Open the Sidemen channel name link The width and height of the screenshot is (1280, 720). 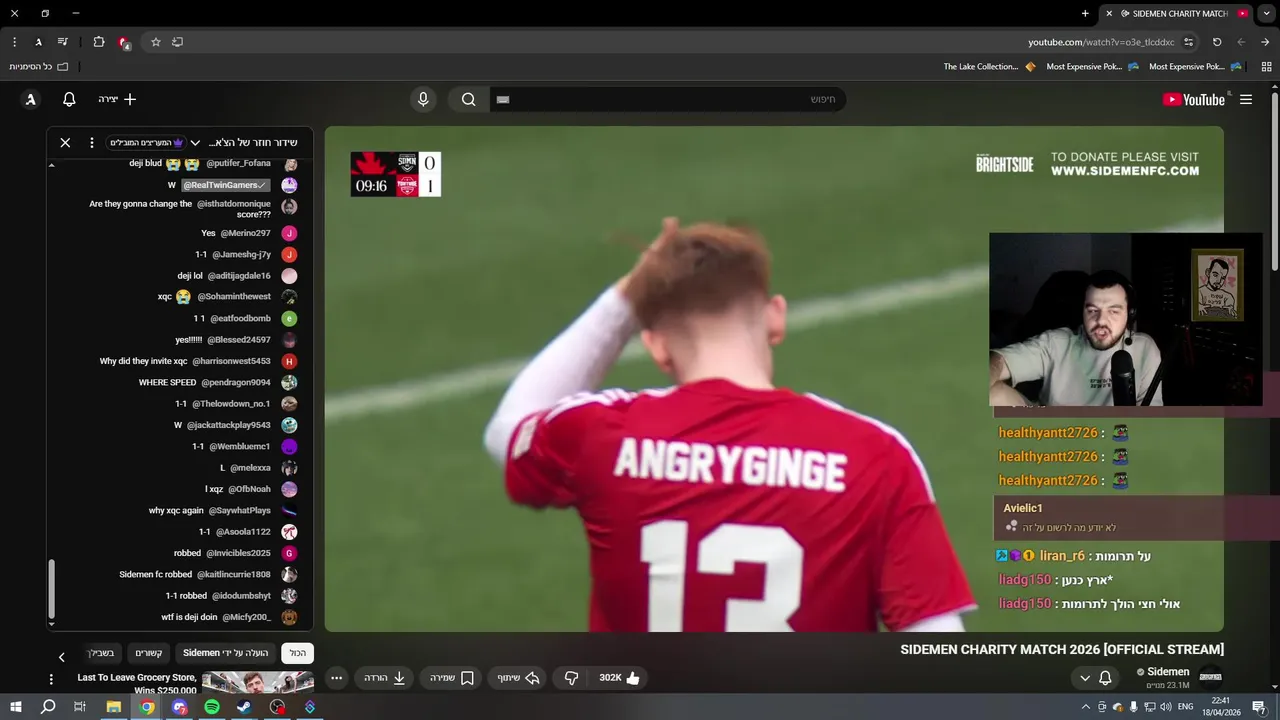(1168, 672)
